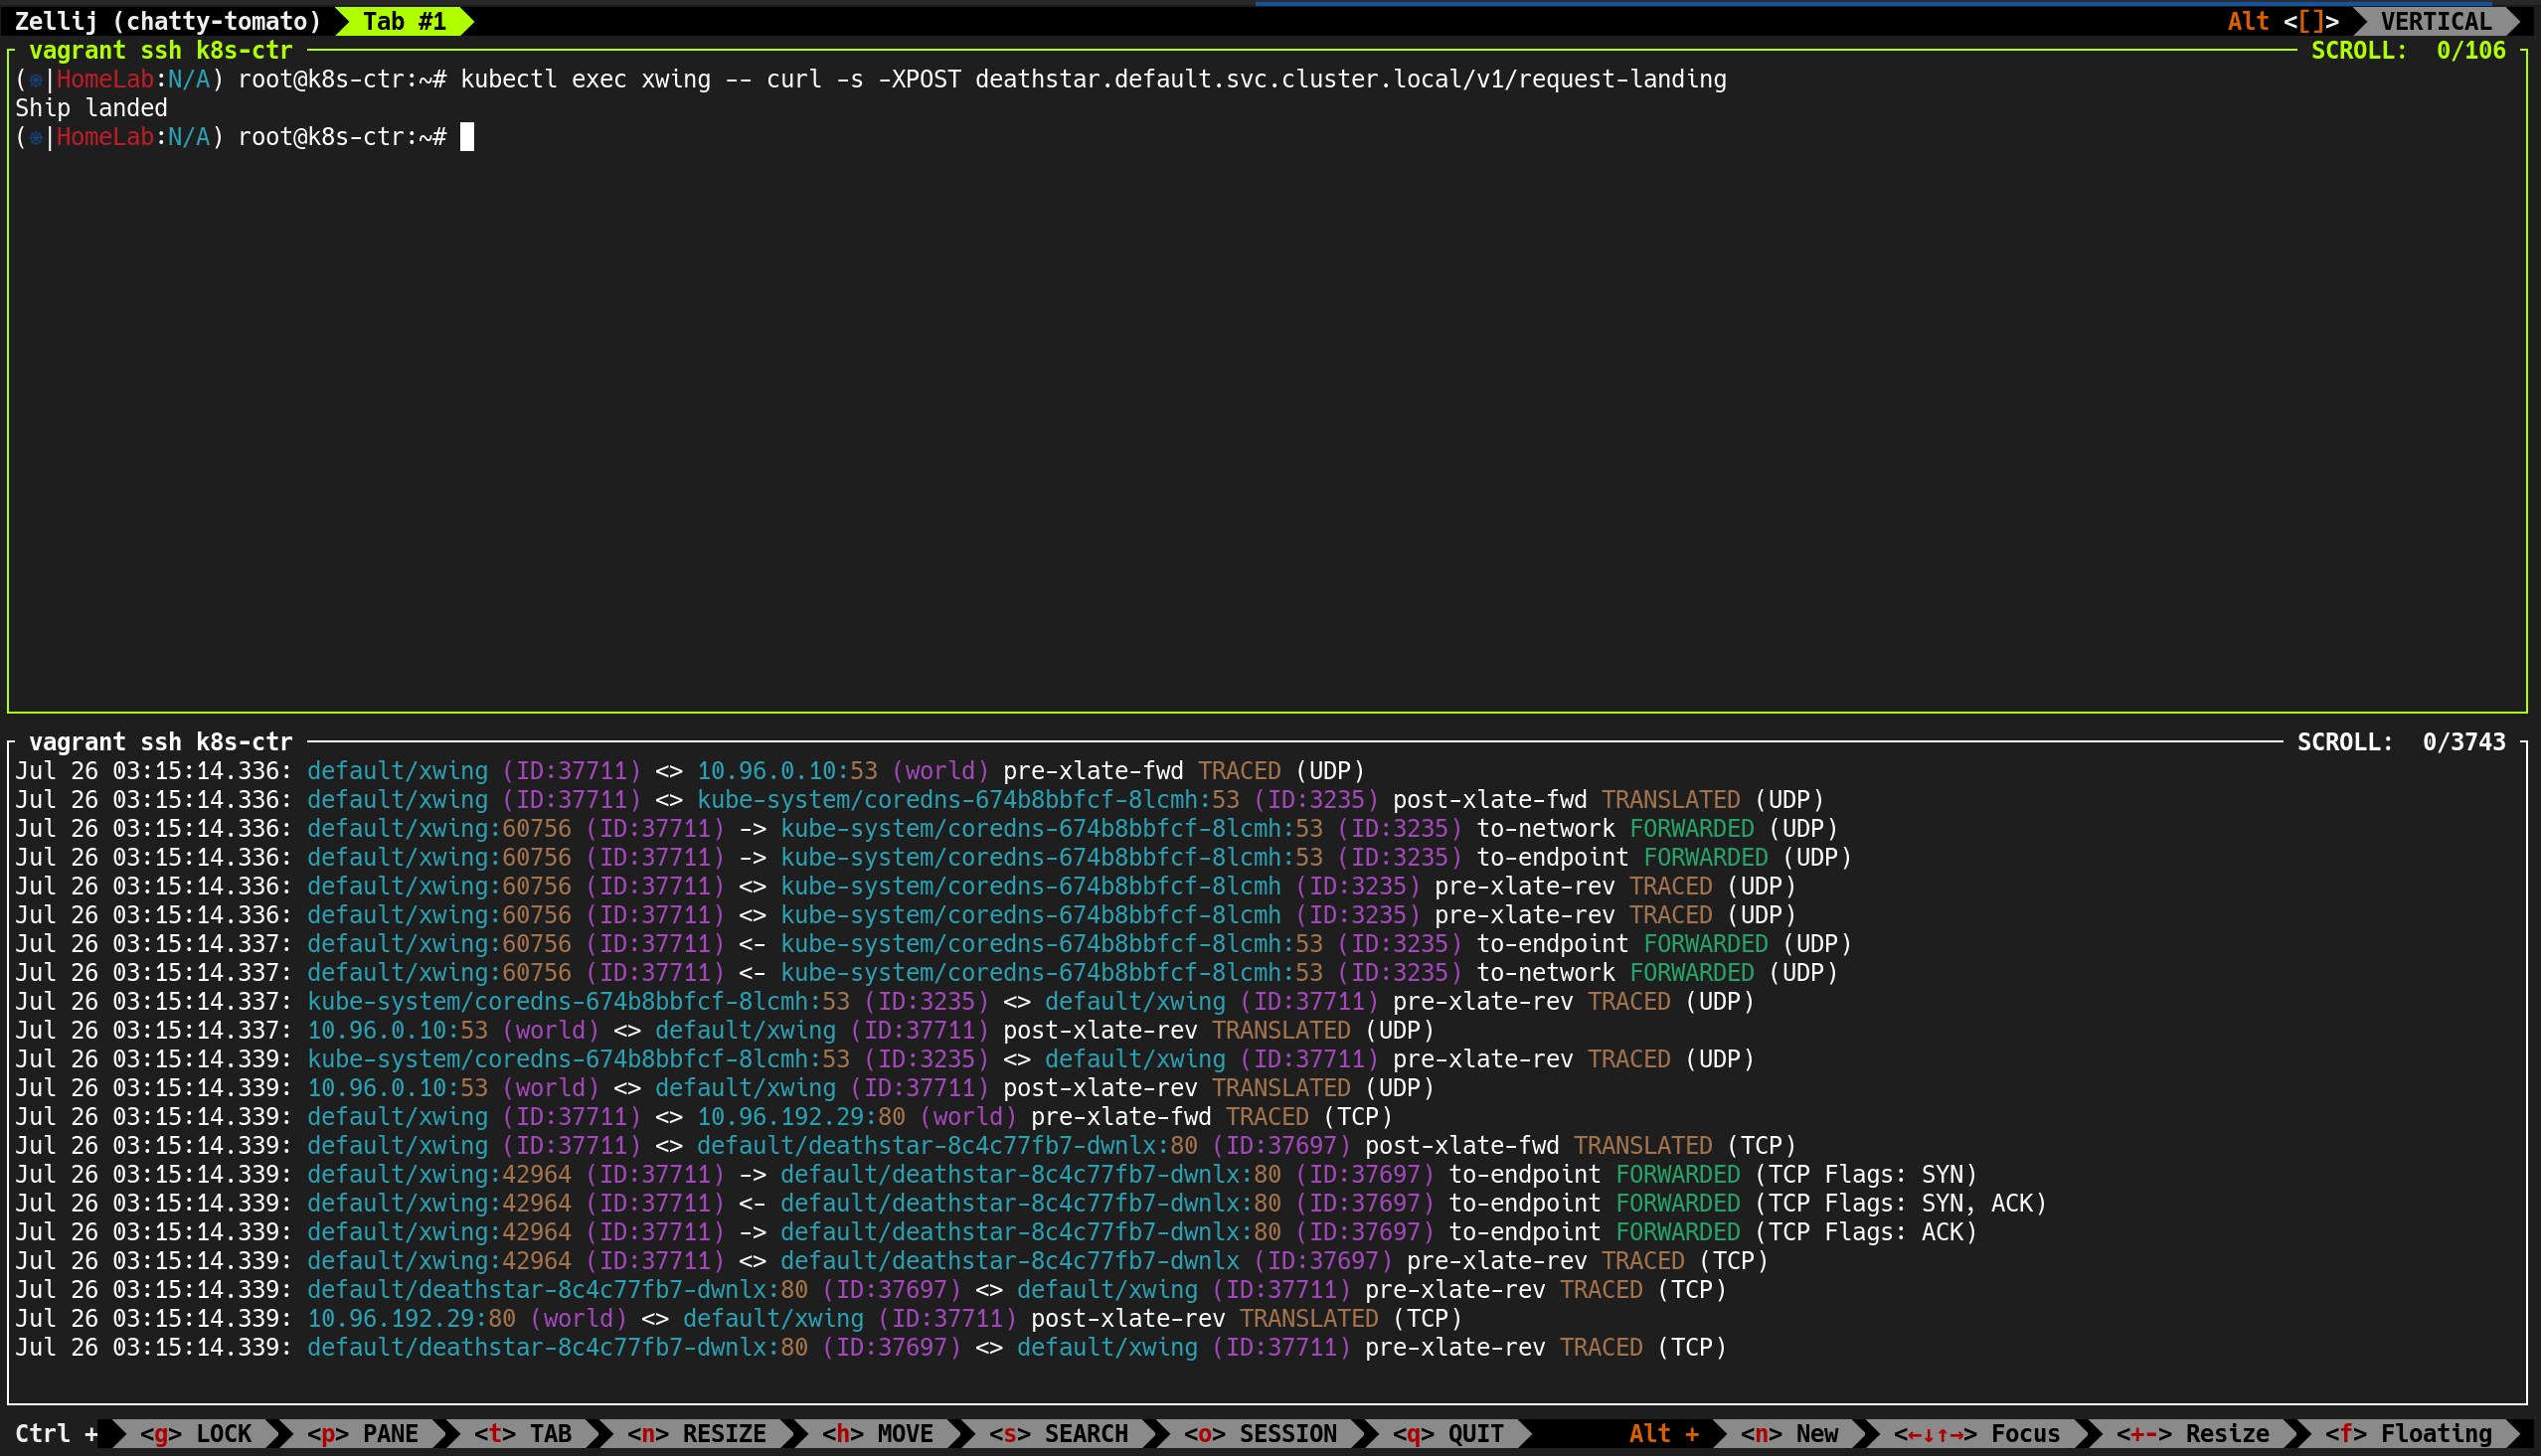Click the 'Ship landed' output line
The width and height of the screenshot is (2541, 1456).
[91, 108]
